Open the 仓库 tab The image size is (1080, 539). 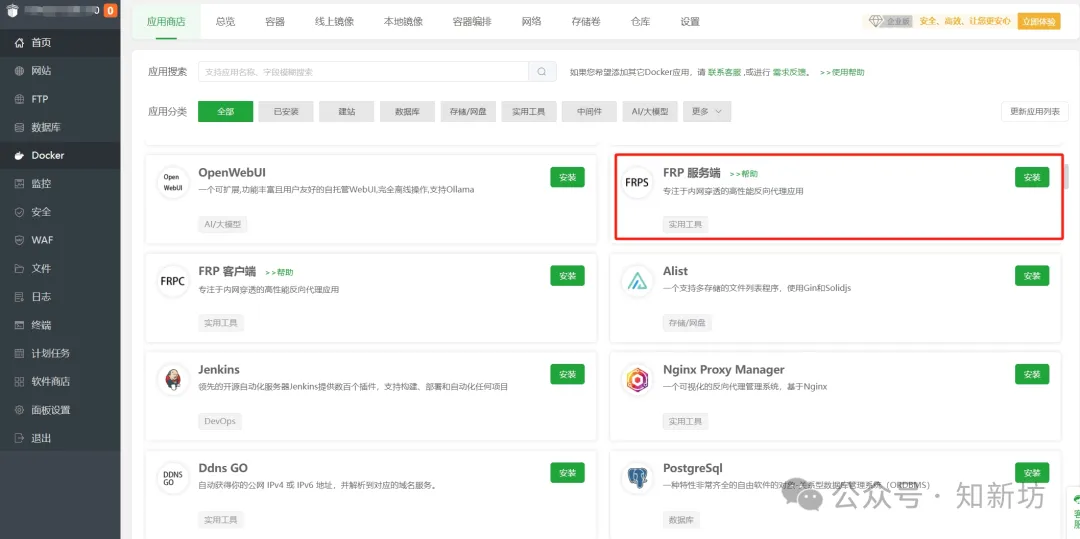640,21
